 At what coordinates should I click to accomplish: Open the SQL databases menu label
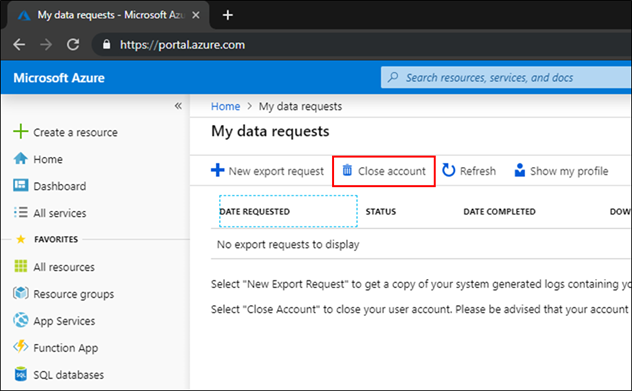pos(69,375)
